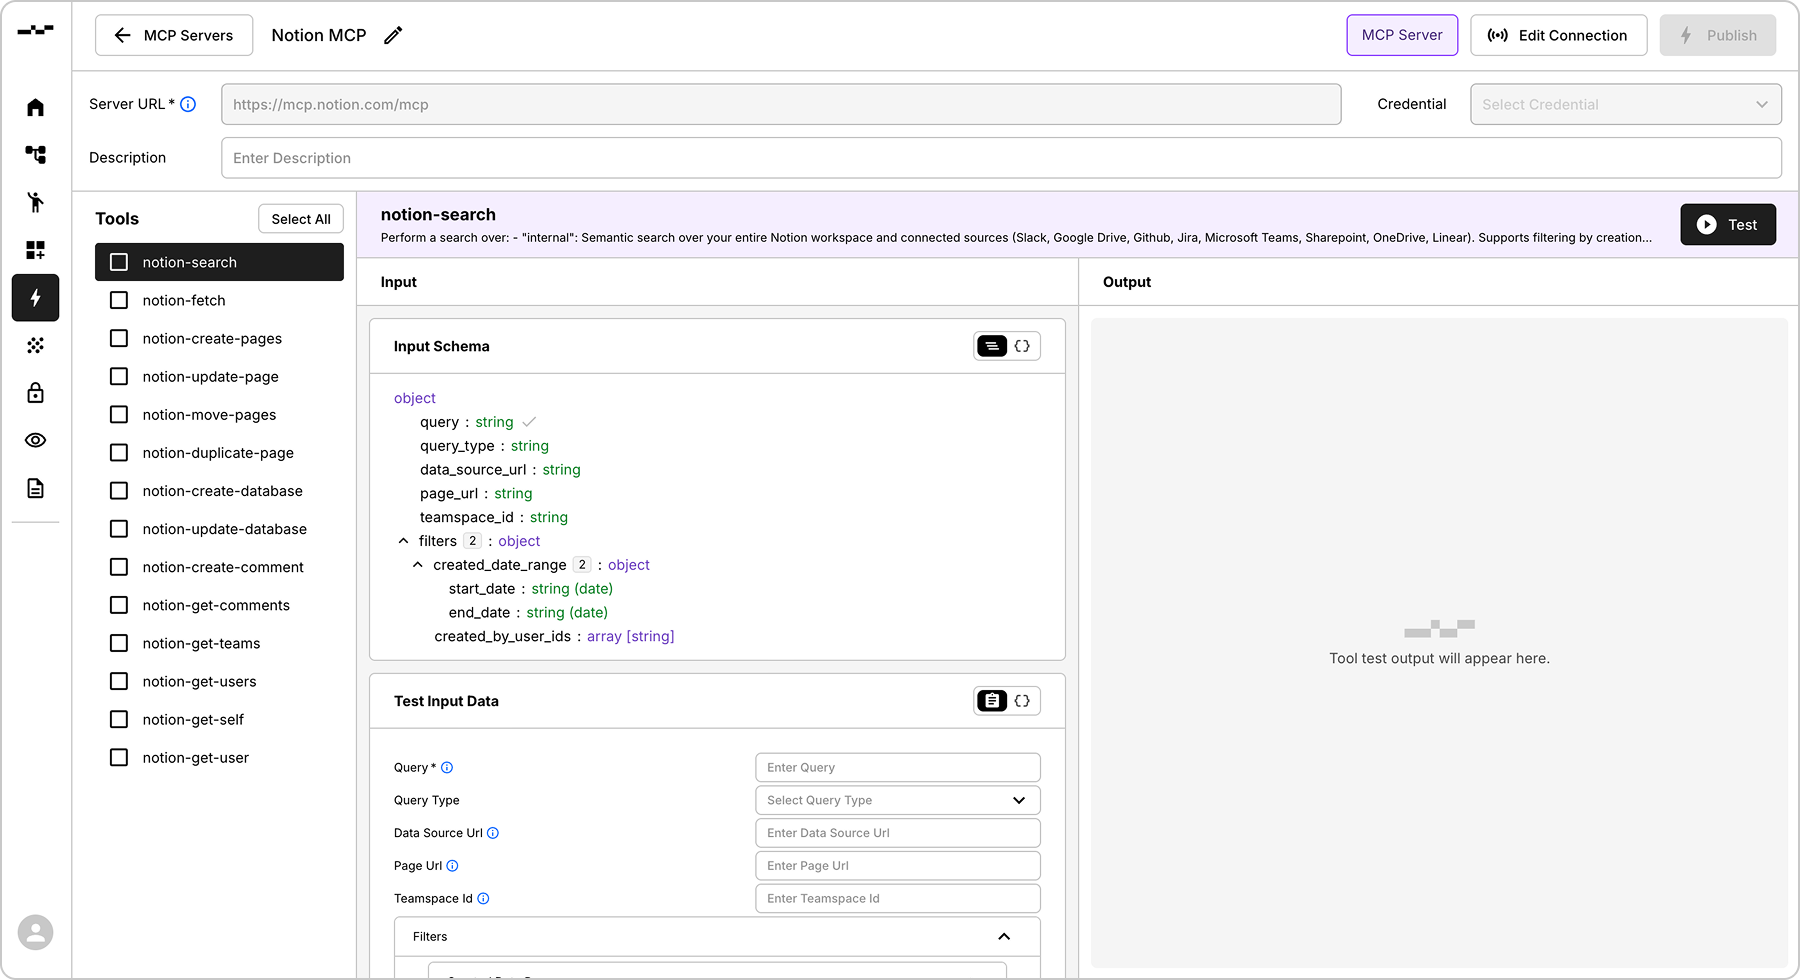Collapse the filters node in schema
The image size is (1800, 980).
pos(404,541)
